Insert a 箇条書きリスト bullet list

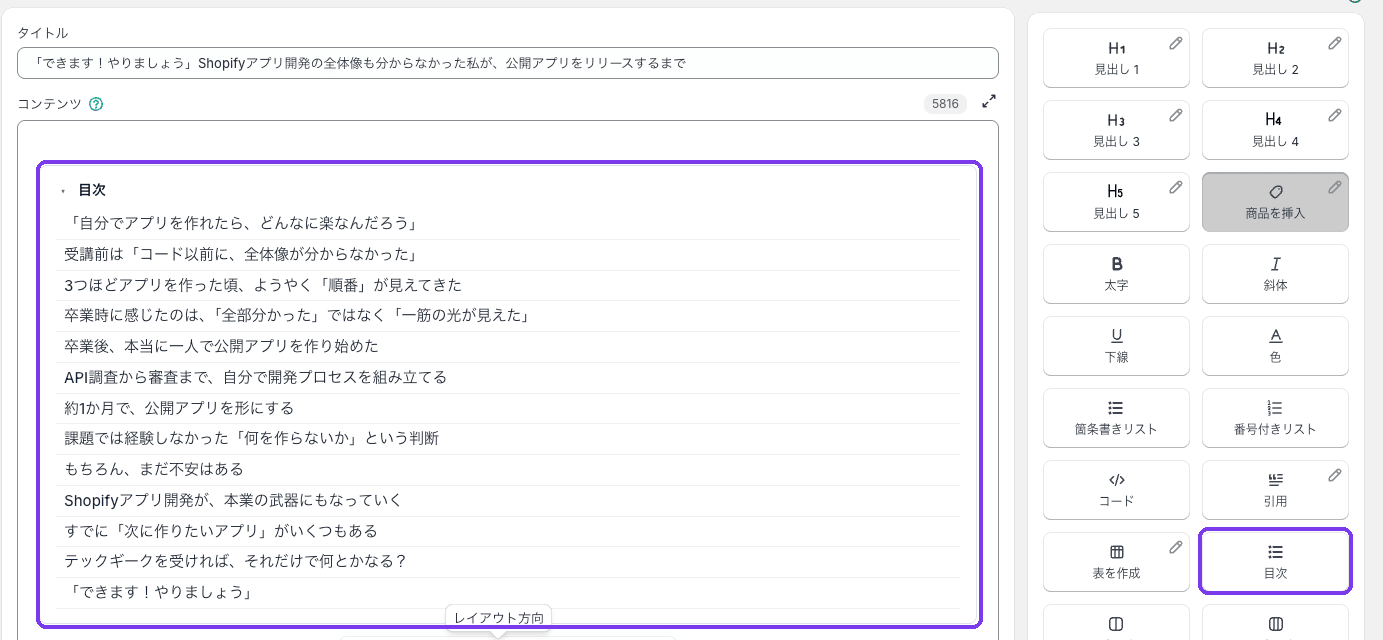pos(1116,418)
